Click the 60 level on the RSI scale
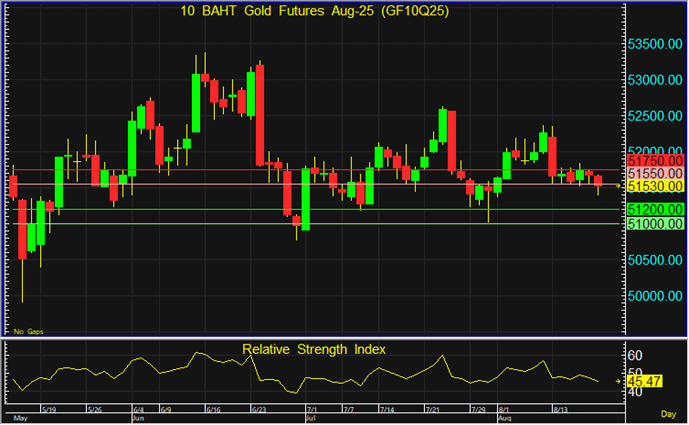 click(634, 355)
